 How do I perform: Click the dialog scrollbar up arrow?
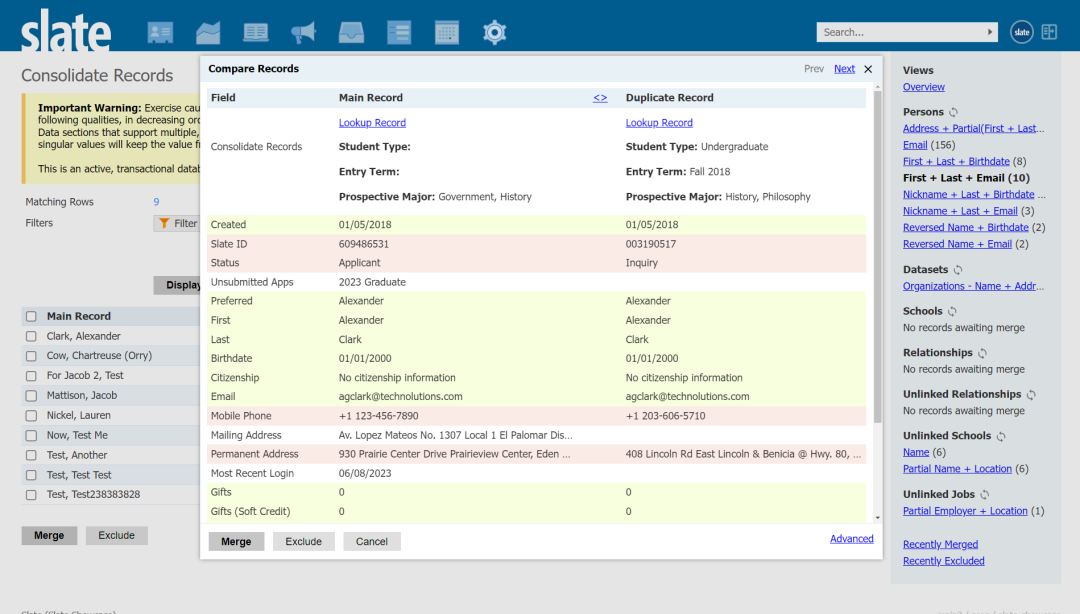click(x=878, y=87)
